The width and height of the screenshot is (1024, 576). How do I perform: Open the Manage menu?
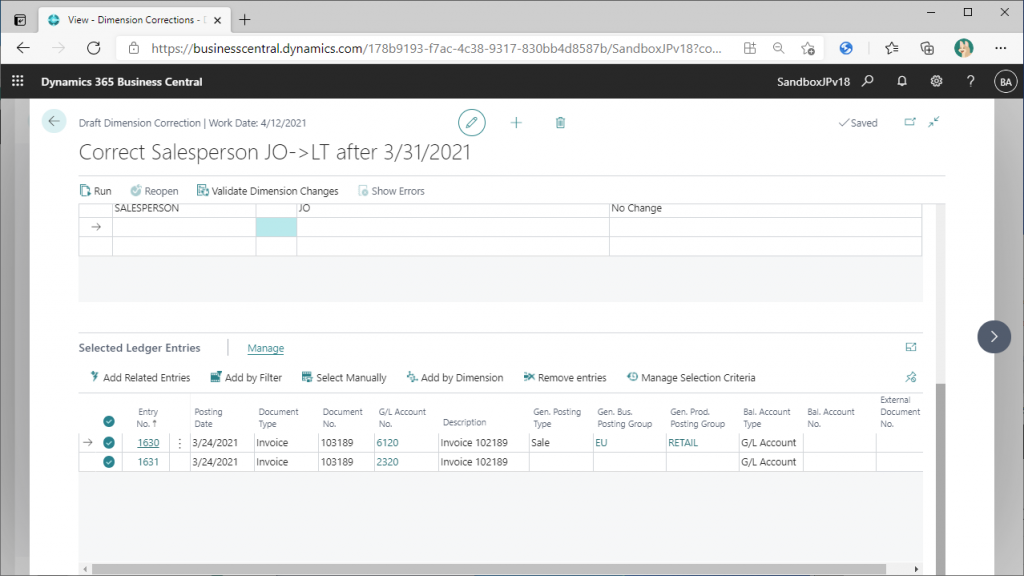[x=266, y=348]
